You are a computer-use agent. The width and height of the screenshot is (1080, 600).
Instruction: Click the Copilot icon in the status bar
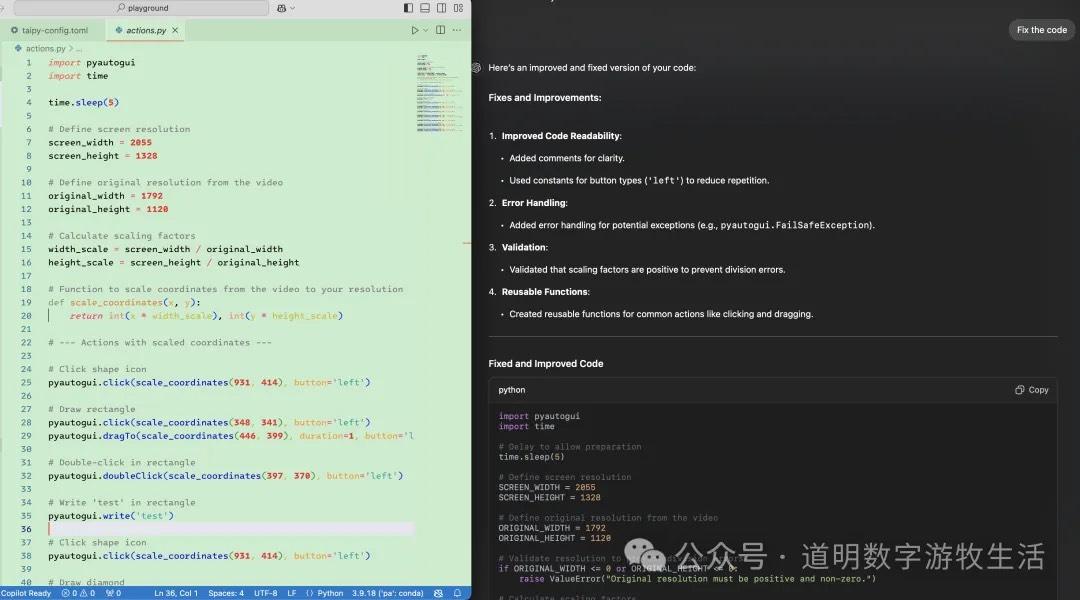(25, 592)
